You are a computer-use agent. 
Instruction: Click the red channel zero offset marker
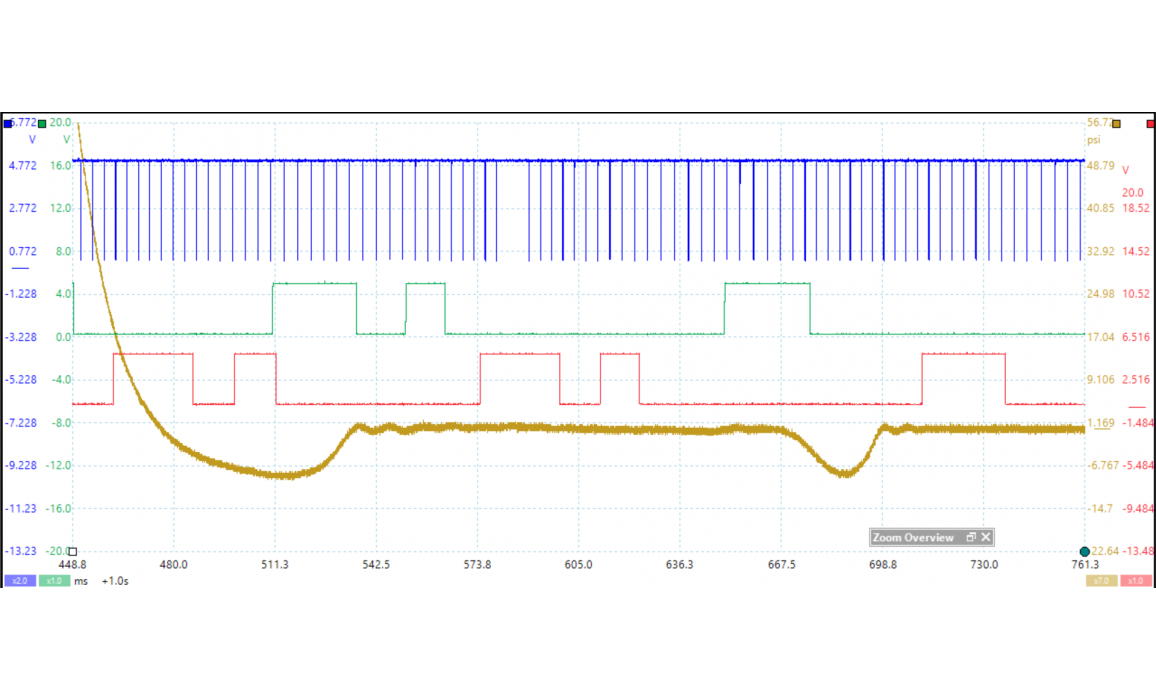pos(1137,407)
